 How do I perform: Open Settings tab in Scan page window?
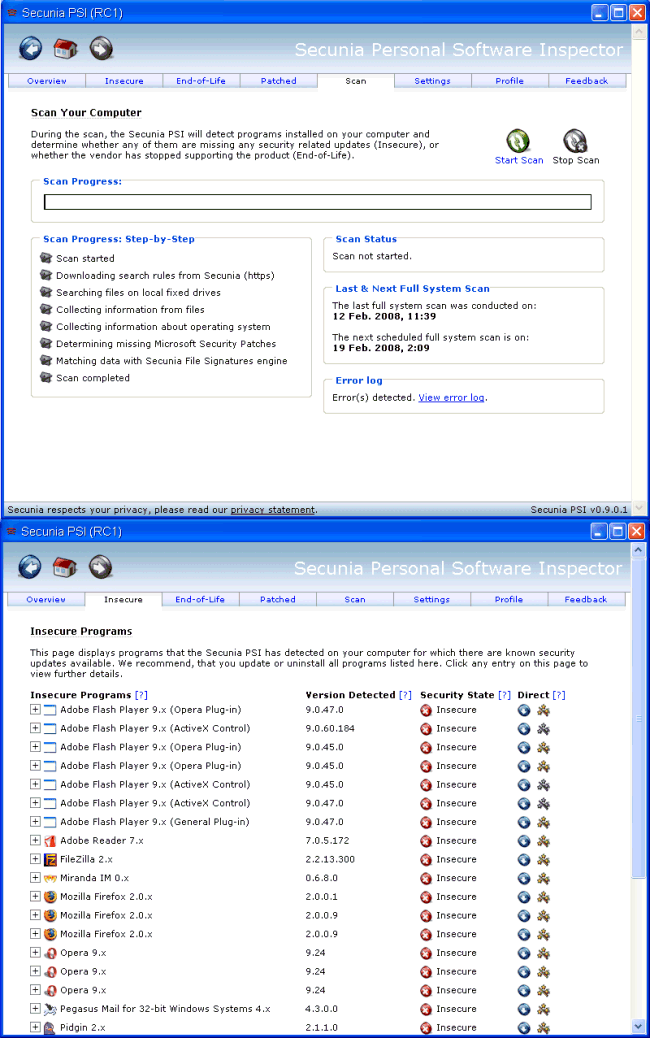[432, 81]
